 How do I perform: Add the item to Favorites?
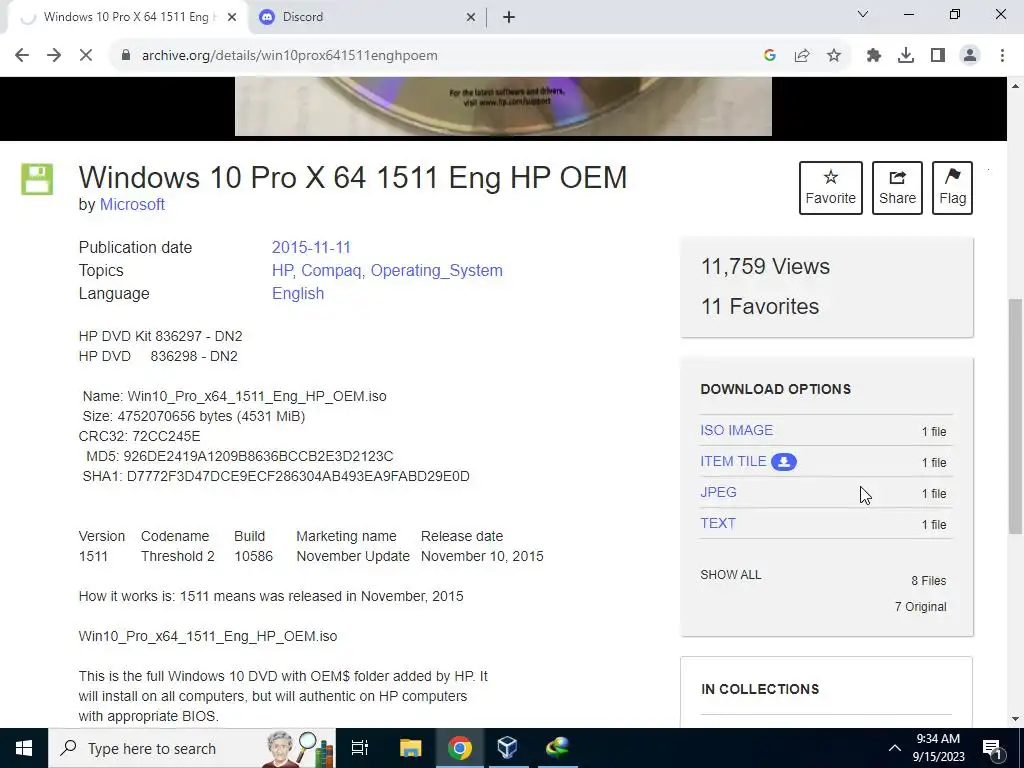point(830,188)
